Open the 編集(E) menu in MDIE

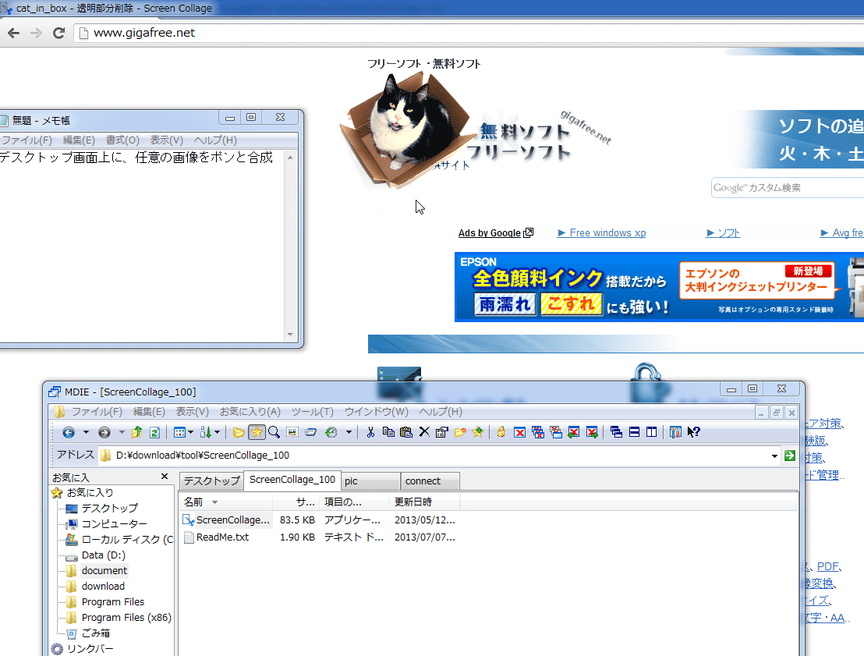click(149, 412)
